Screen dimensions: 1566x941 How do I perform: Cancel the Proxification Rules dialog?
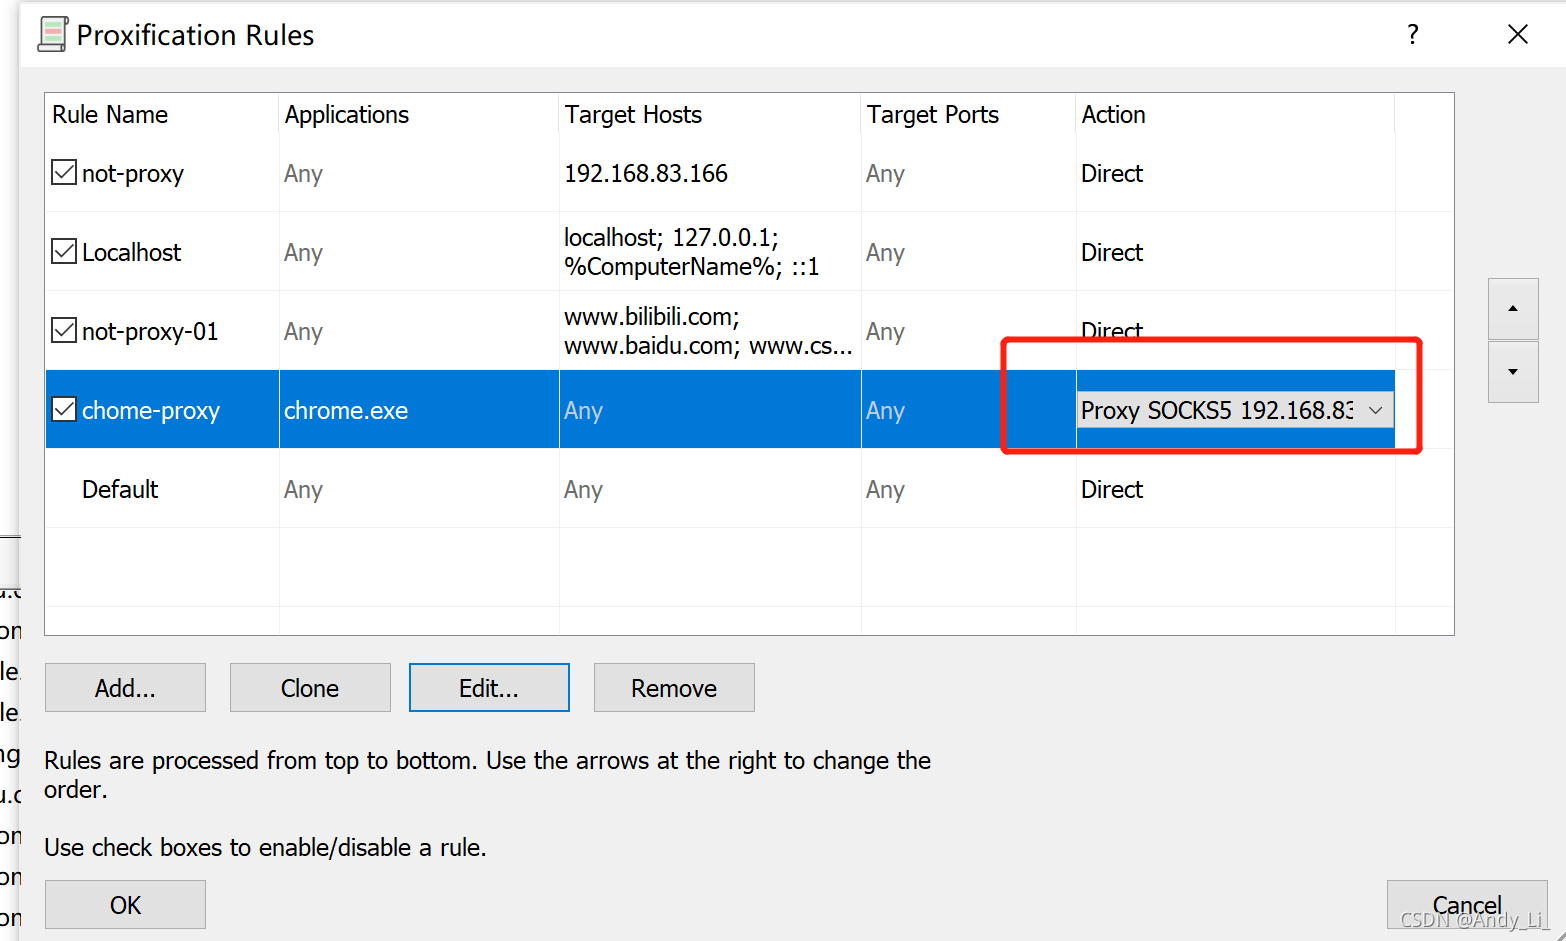point(1466,904)
